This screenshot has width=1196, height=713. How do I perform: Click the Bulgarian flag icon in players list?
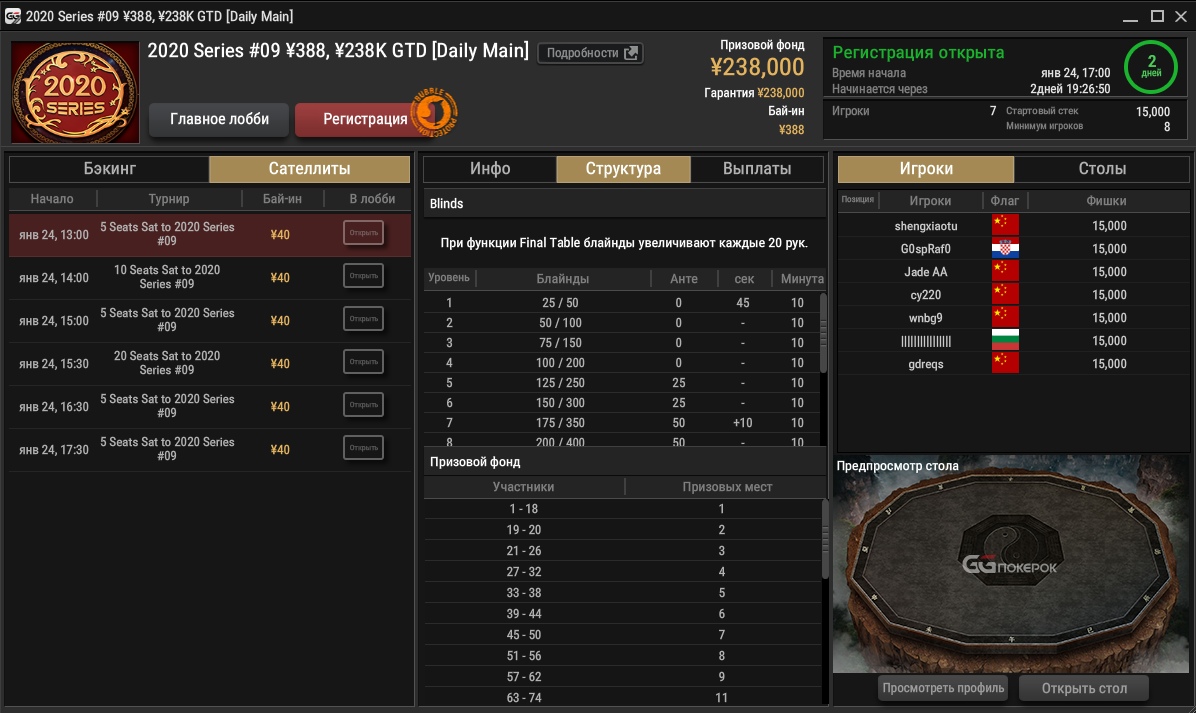click(1004, 341)
